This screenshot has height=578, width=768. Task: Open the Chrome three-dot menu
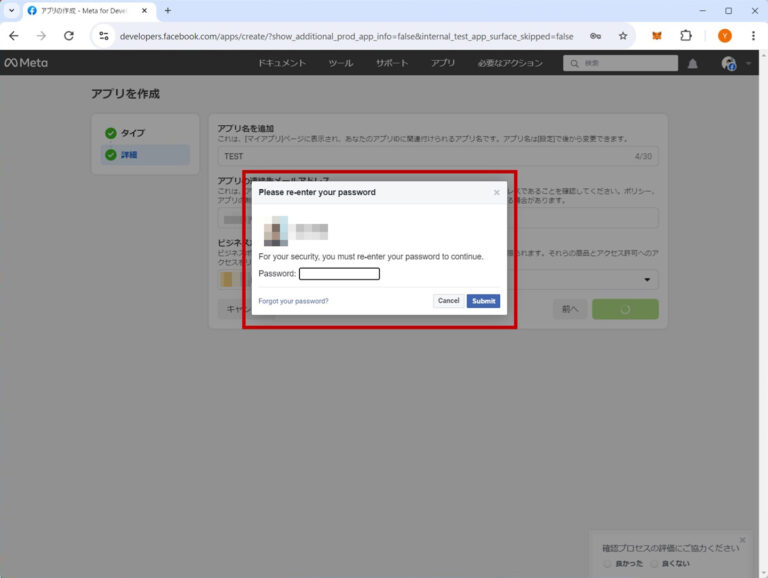753,35
